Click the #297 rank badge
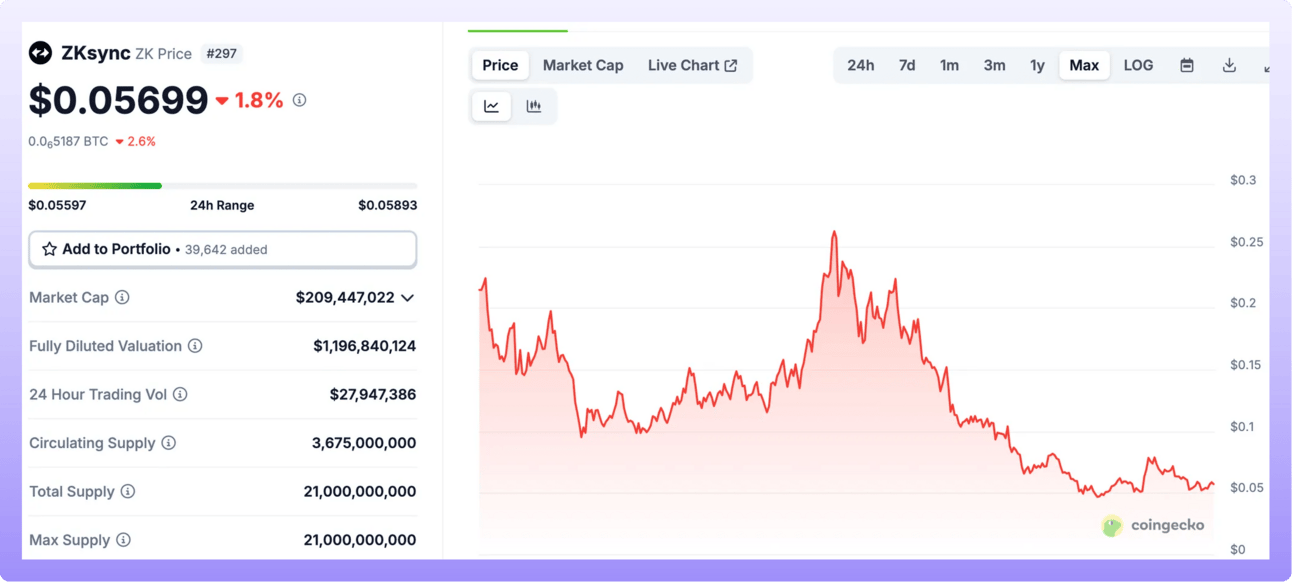Screen dimensions: 1292x582 (x=221, y=54)
